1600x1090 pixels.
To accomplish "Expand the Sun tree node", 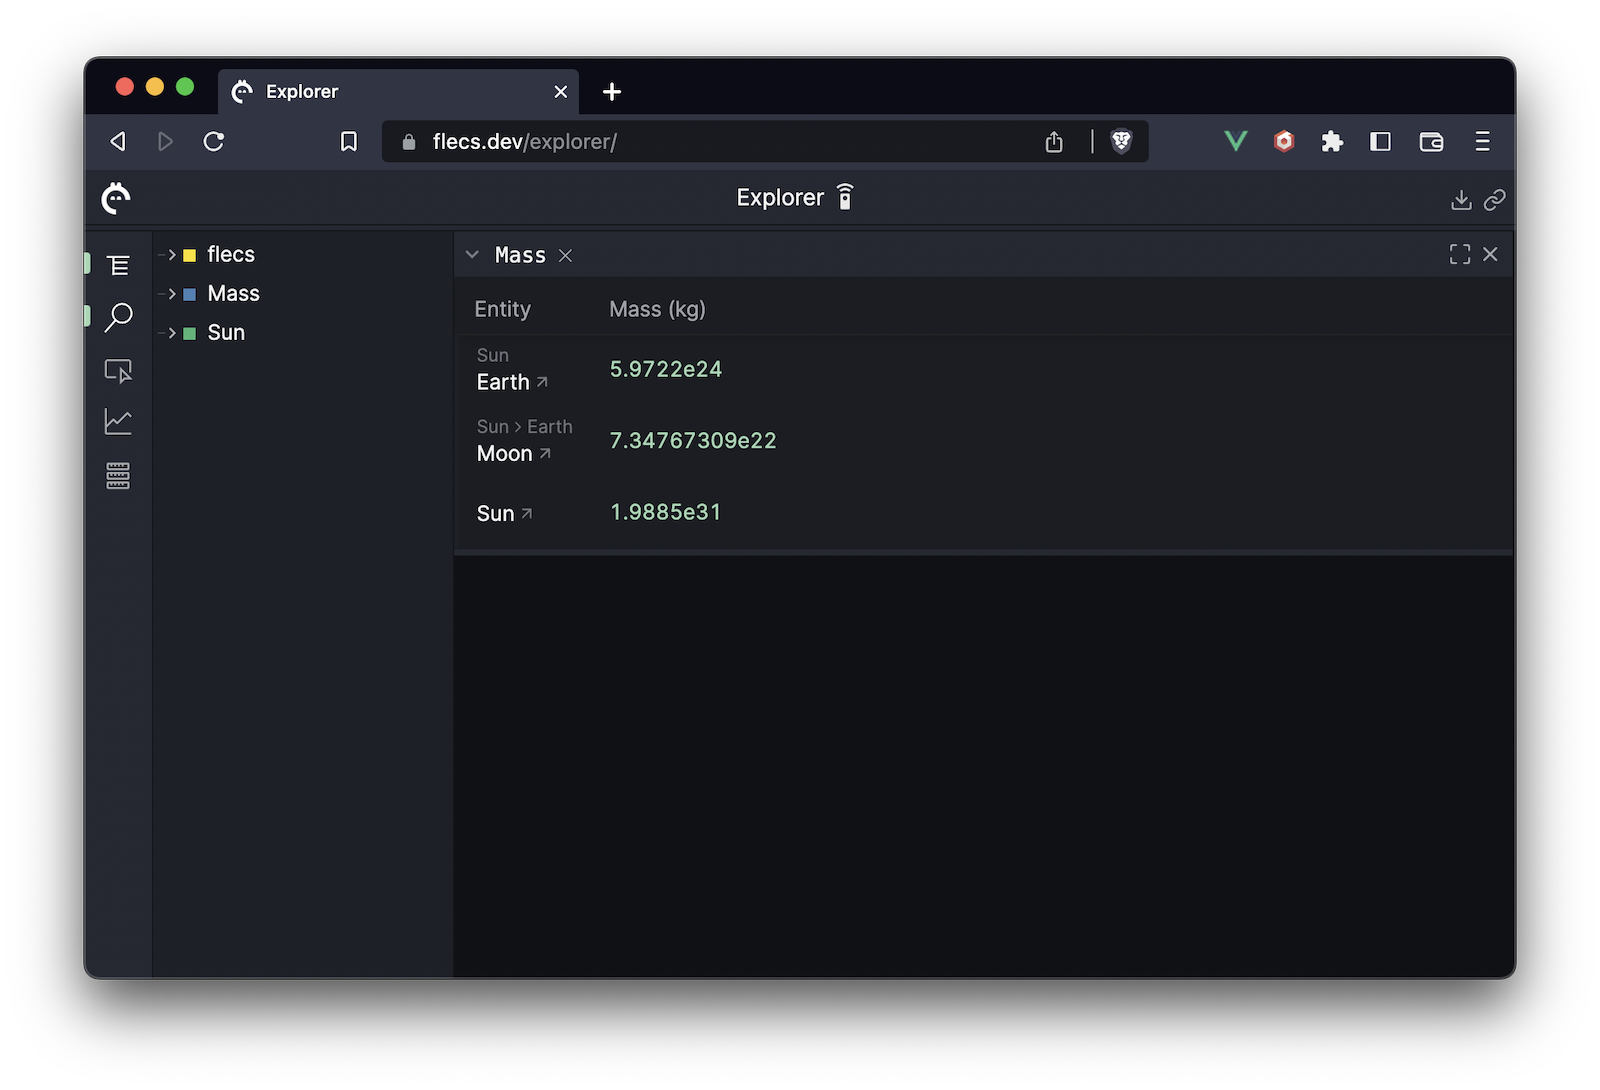I will tap(171, 333).
